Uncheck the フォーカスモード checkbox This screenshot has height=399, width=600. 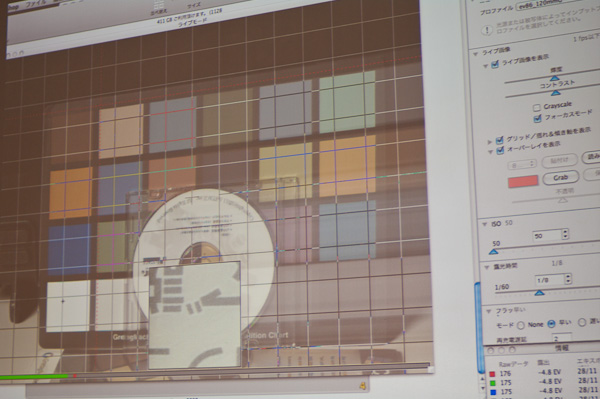click(x=537, y=119)
